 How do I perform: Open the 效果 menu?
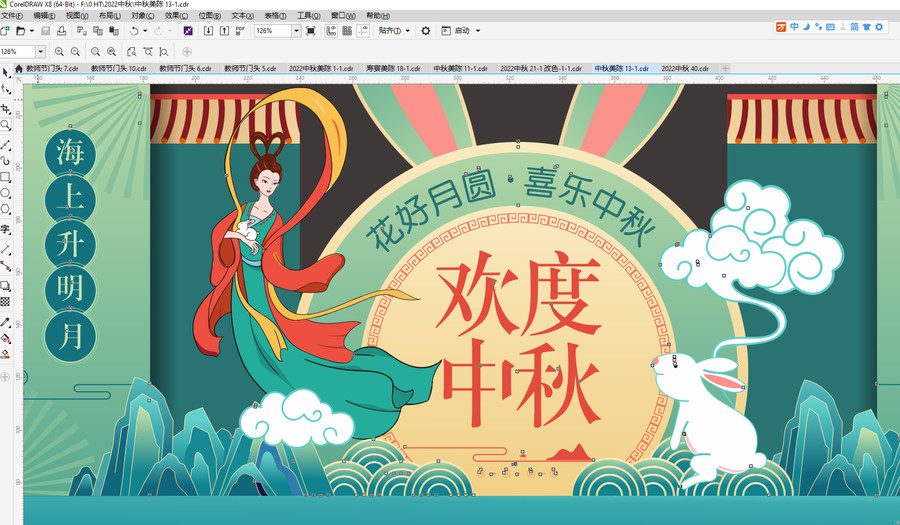(176, 15)
